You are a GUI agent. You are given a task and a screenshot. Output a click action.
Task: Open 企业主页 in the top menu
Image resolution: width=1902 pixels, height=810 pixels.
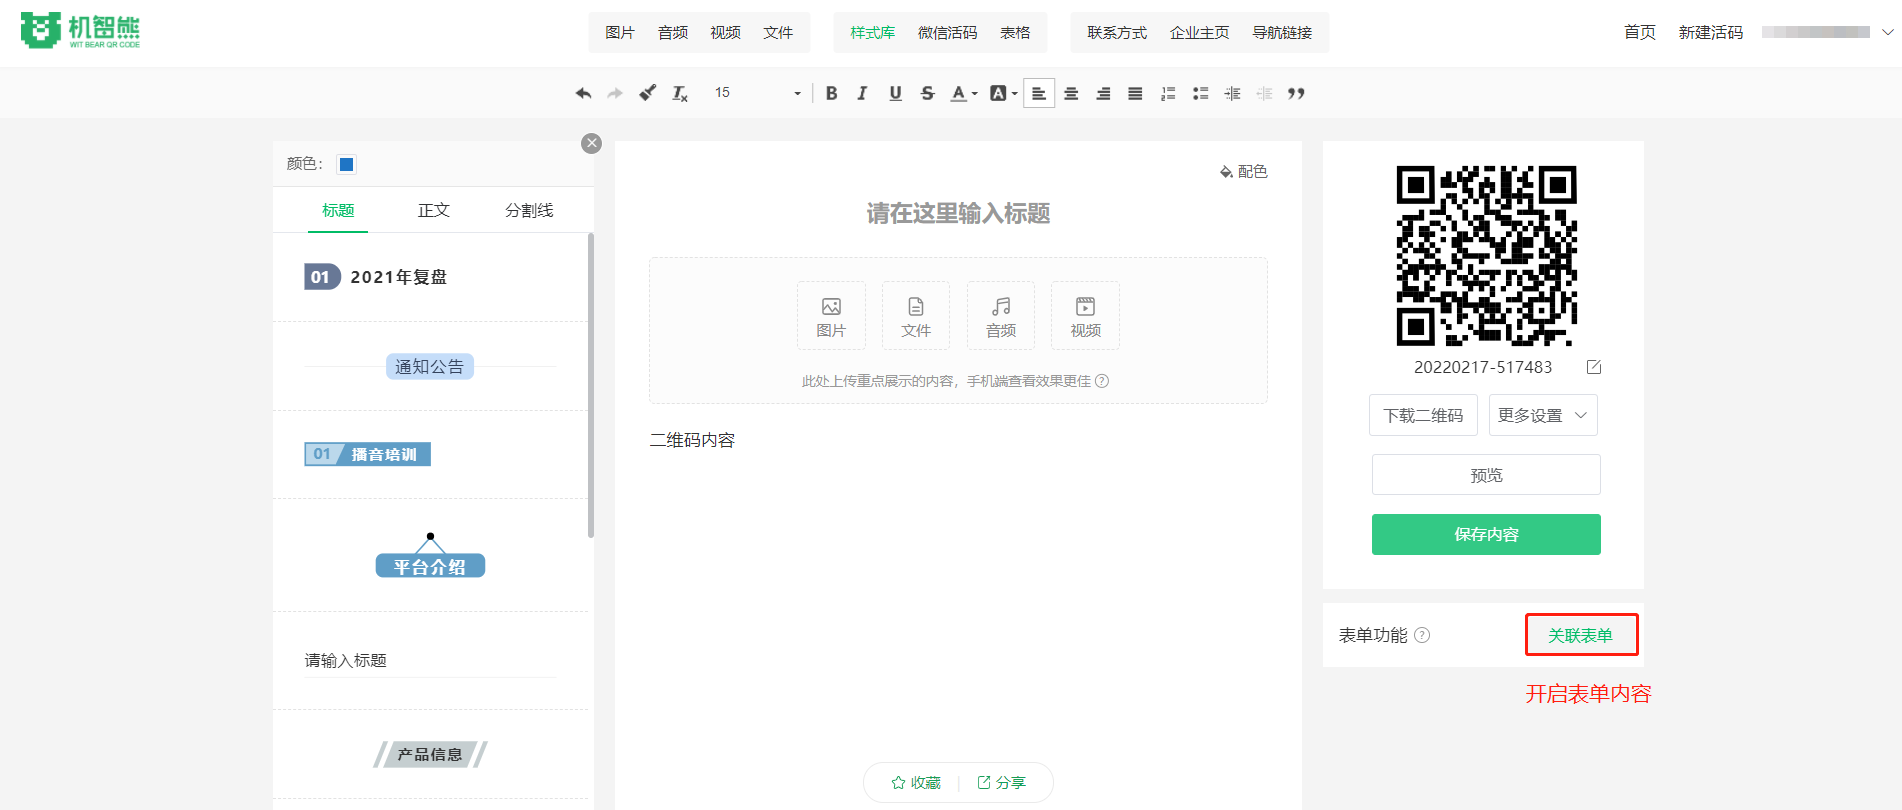[1199, 32]
